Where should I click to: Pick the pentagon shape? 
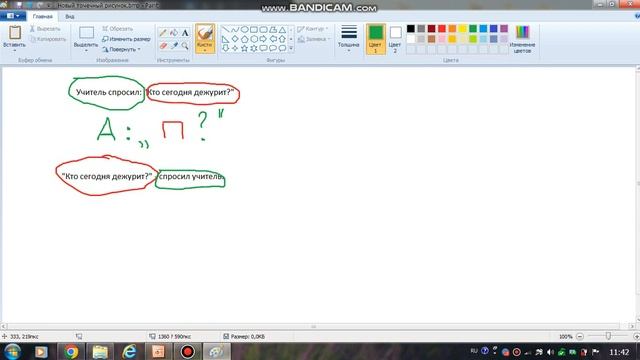coord(244,39)
